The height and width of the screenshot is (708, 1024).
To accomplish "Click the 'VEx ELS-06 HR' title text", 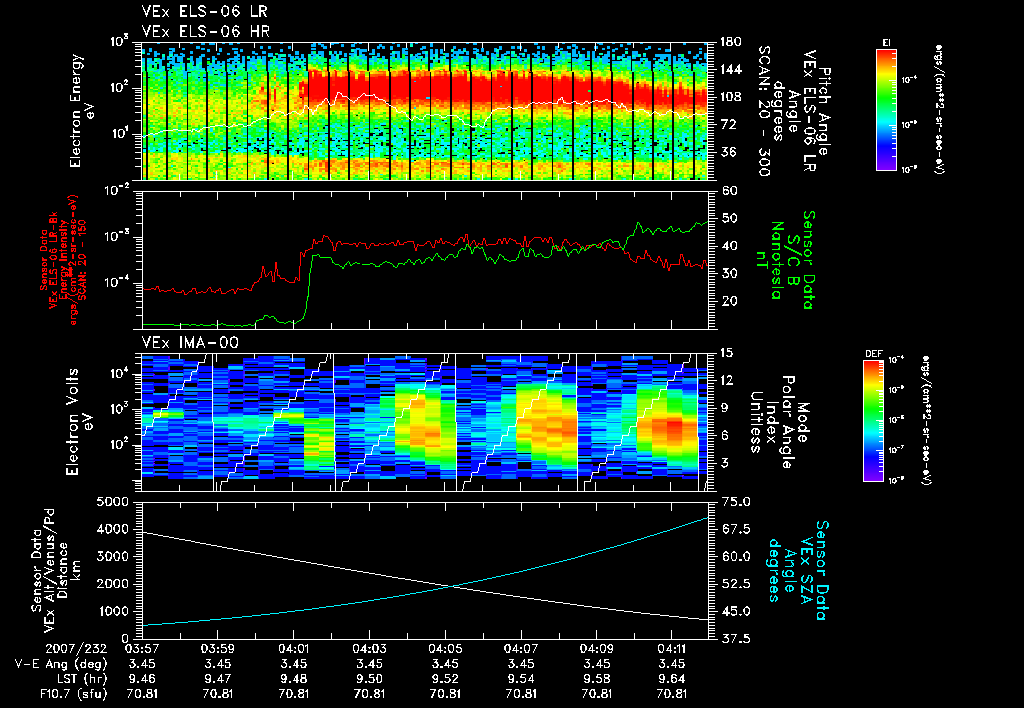I will (x=206, y=31).
